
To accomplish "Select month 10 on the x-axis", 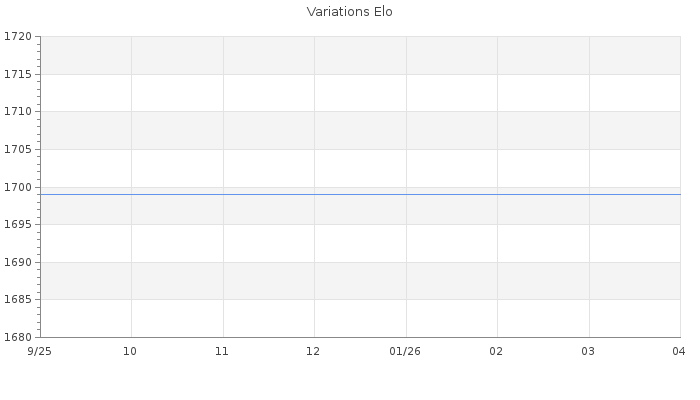I will (130, 351).
